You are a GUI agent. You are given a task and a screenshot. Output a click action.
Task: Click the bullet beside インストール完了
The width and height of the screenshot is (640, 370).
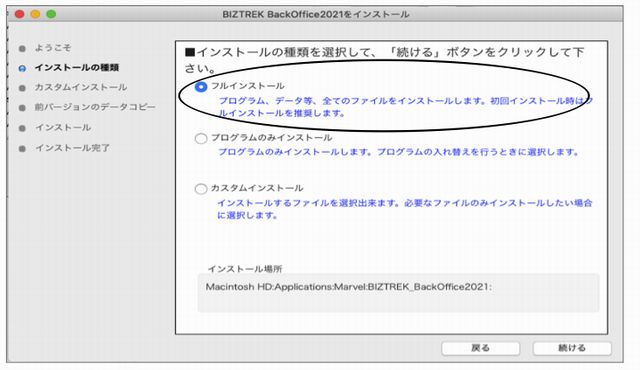pyautogui.click(x=22, y=149)
